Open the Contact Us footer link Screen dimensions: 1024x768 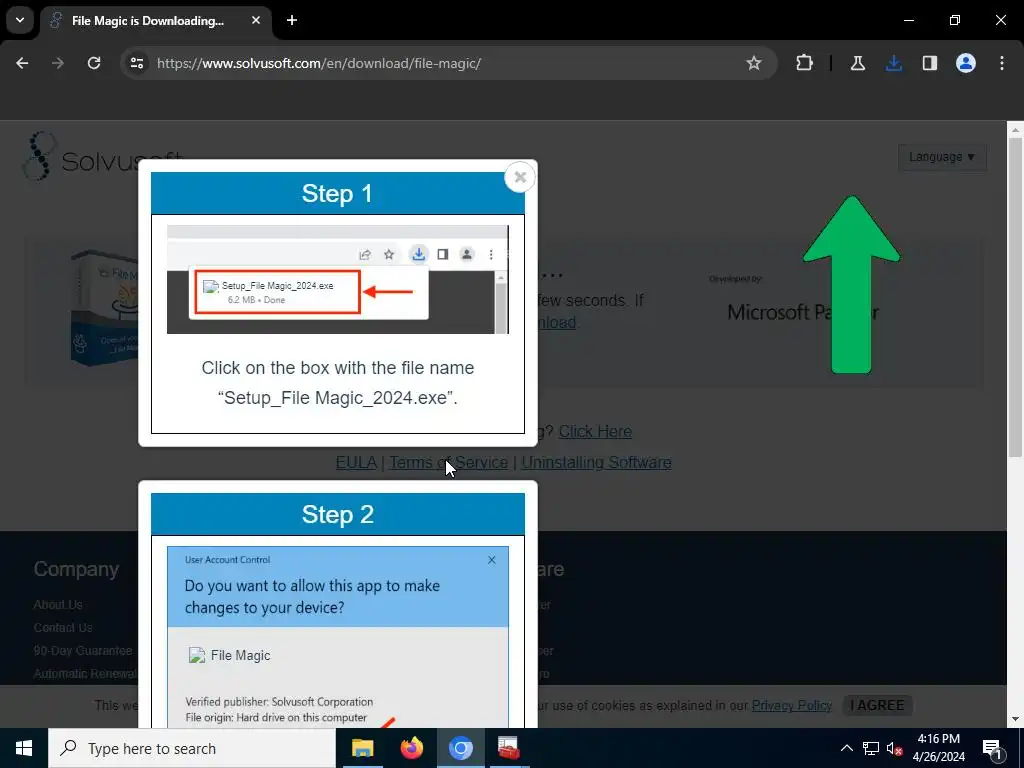(63, 628)
